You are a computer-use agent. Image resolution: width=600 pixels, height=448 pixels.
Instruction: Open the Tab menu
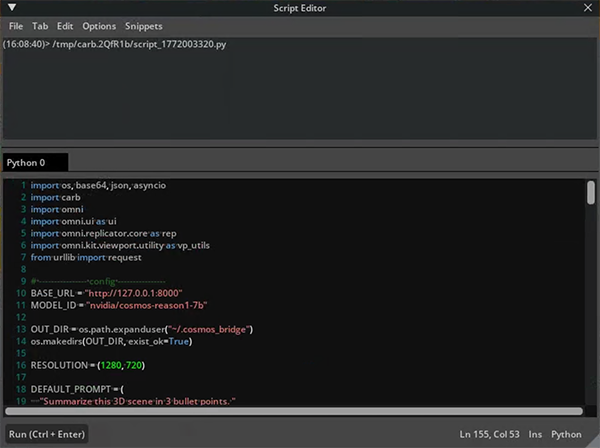pyautogui.click(x=40, y=26)
